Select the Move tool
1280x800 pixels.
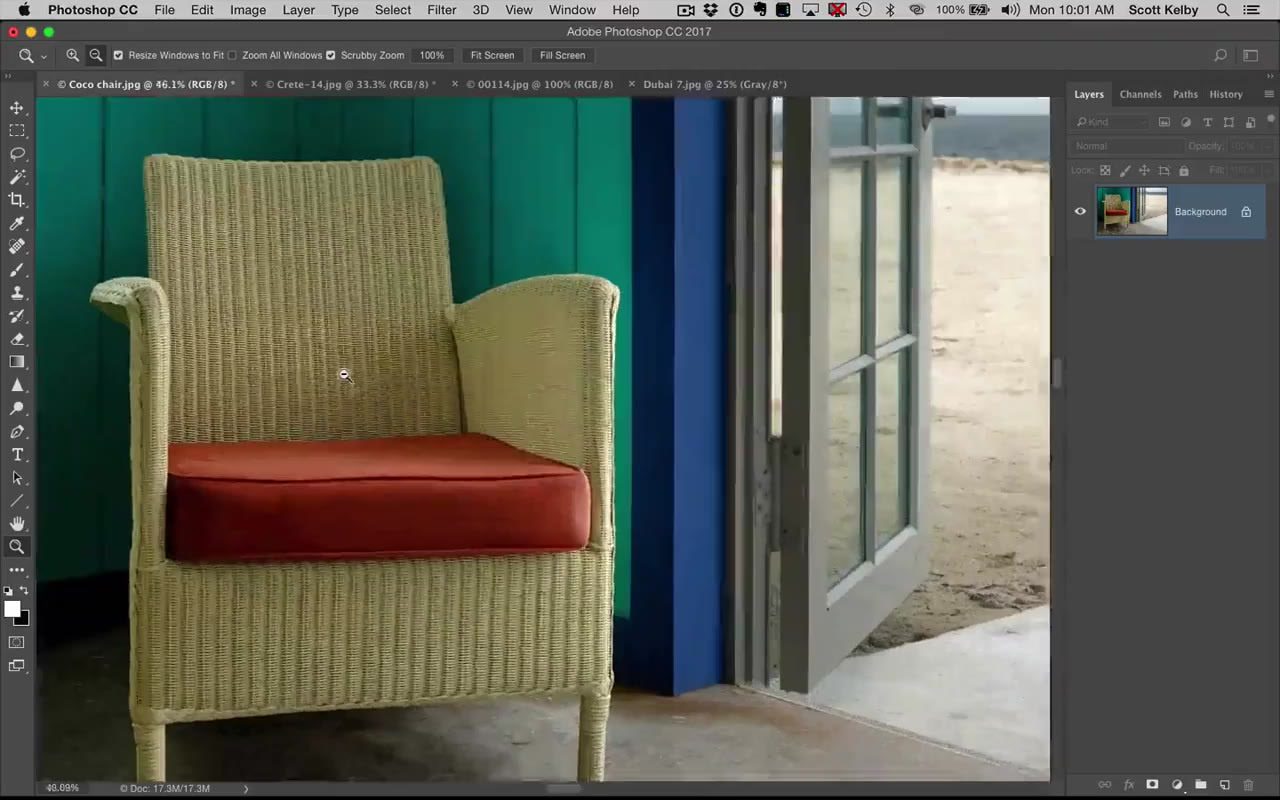[x=16, y=107]
